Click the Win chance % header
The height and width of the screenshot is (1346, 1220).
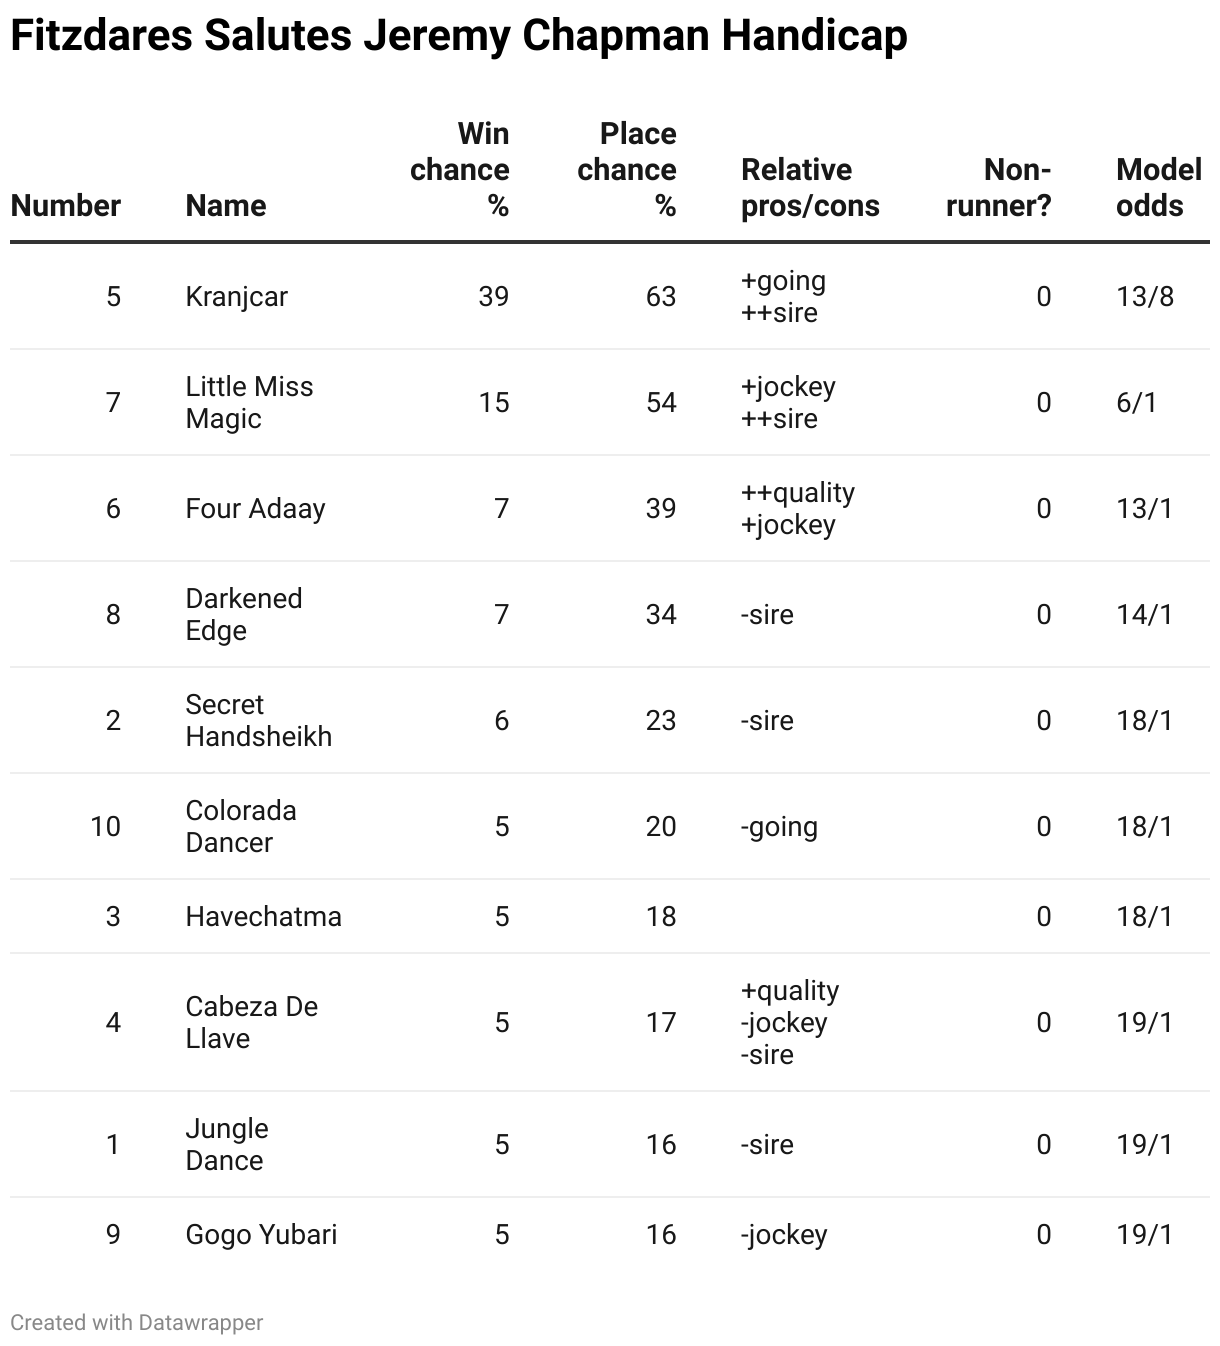tap(460, 170)
